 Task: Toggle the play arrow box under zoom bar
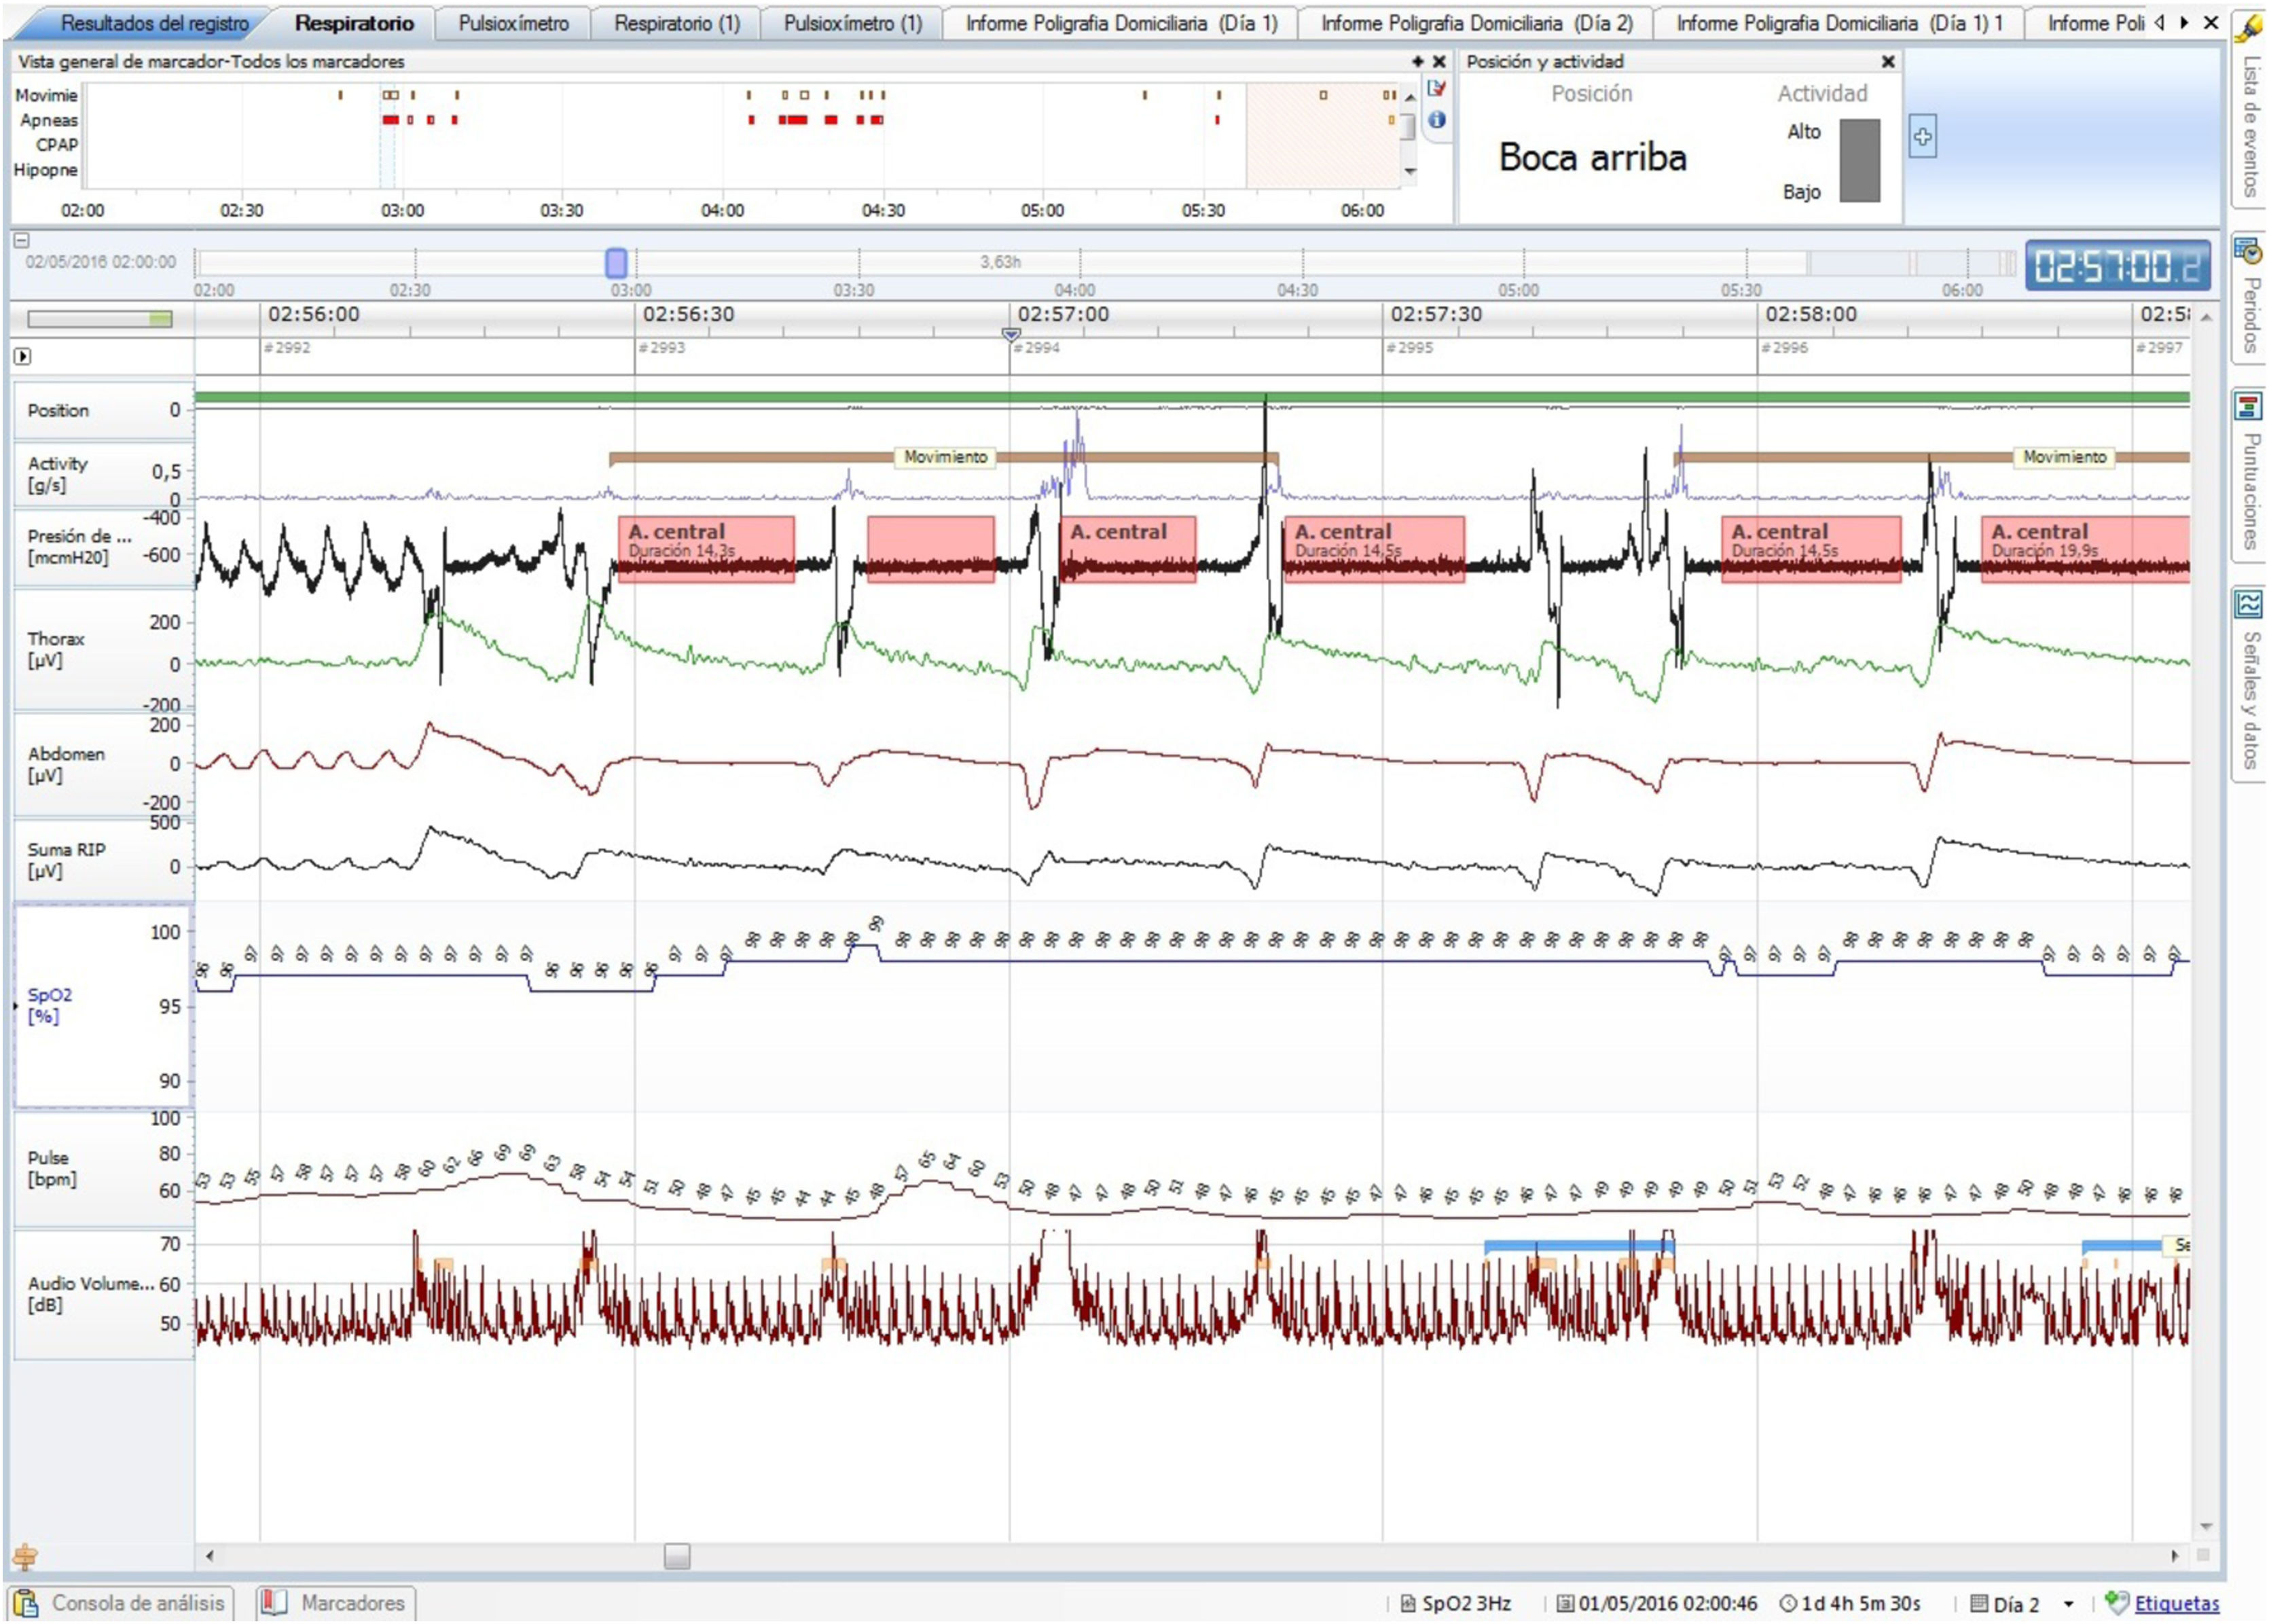click(22, 356)
